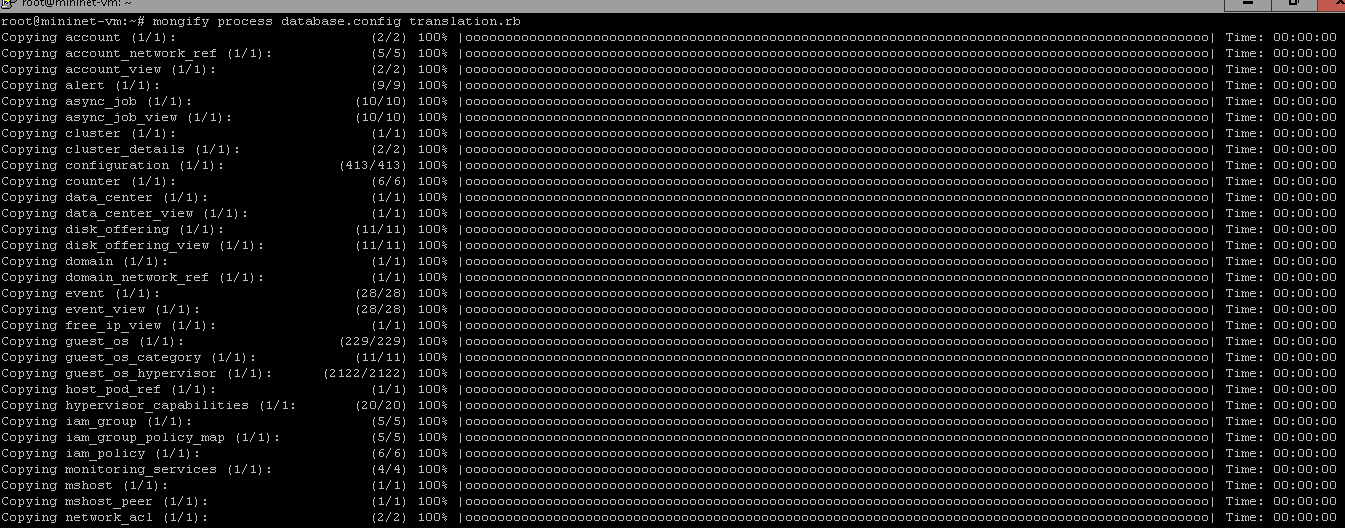
Task: Click the 'Copying free_ip_view' text
Action: 109,325
